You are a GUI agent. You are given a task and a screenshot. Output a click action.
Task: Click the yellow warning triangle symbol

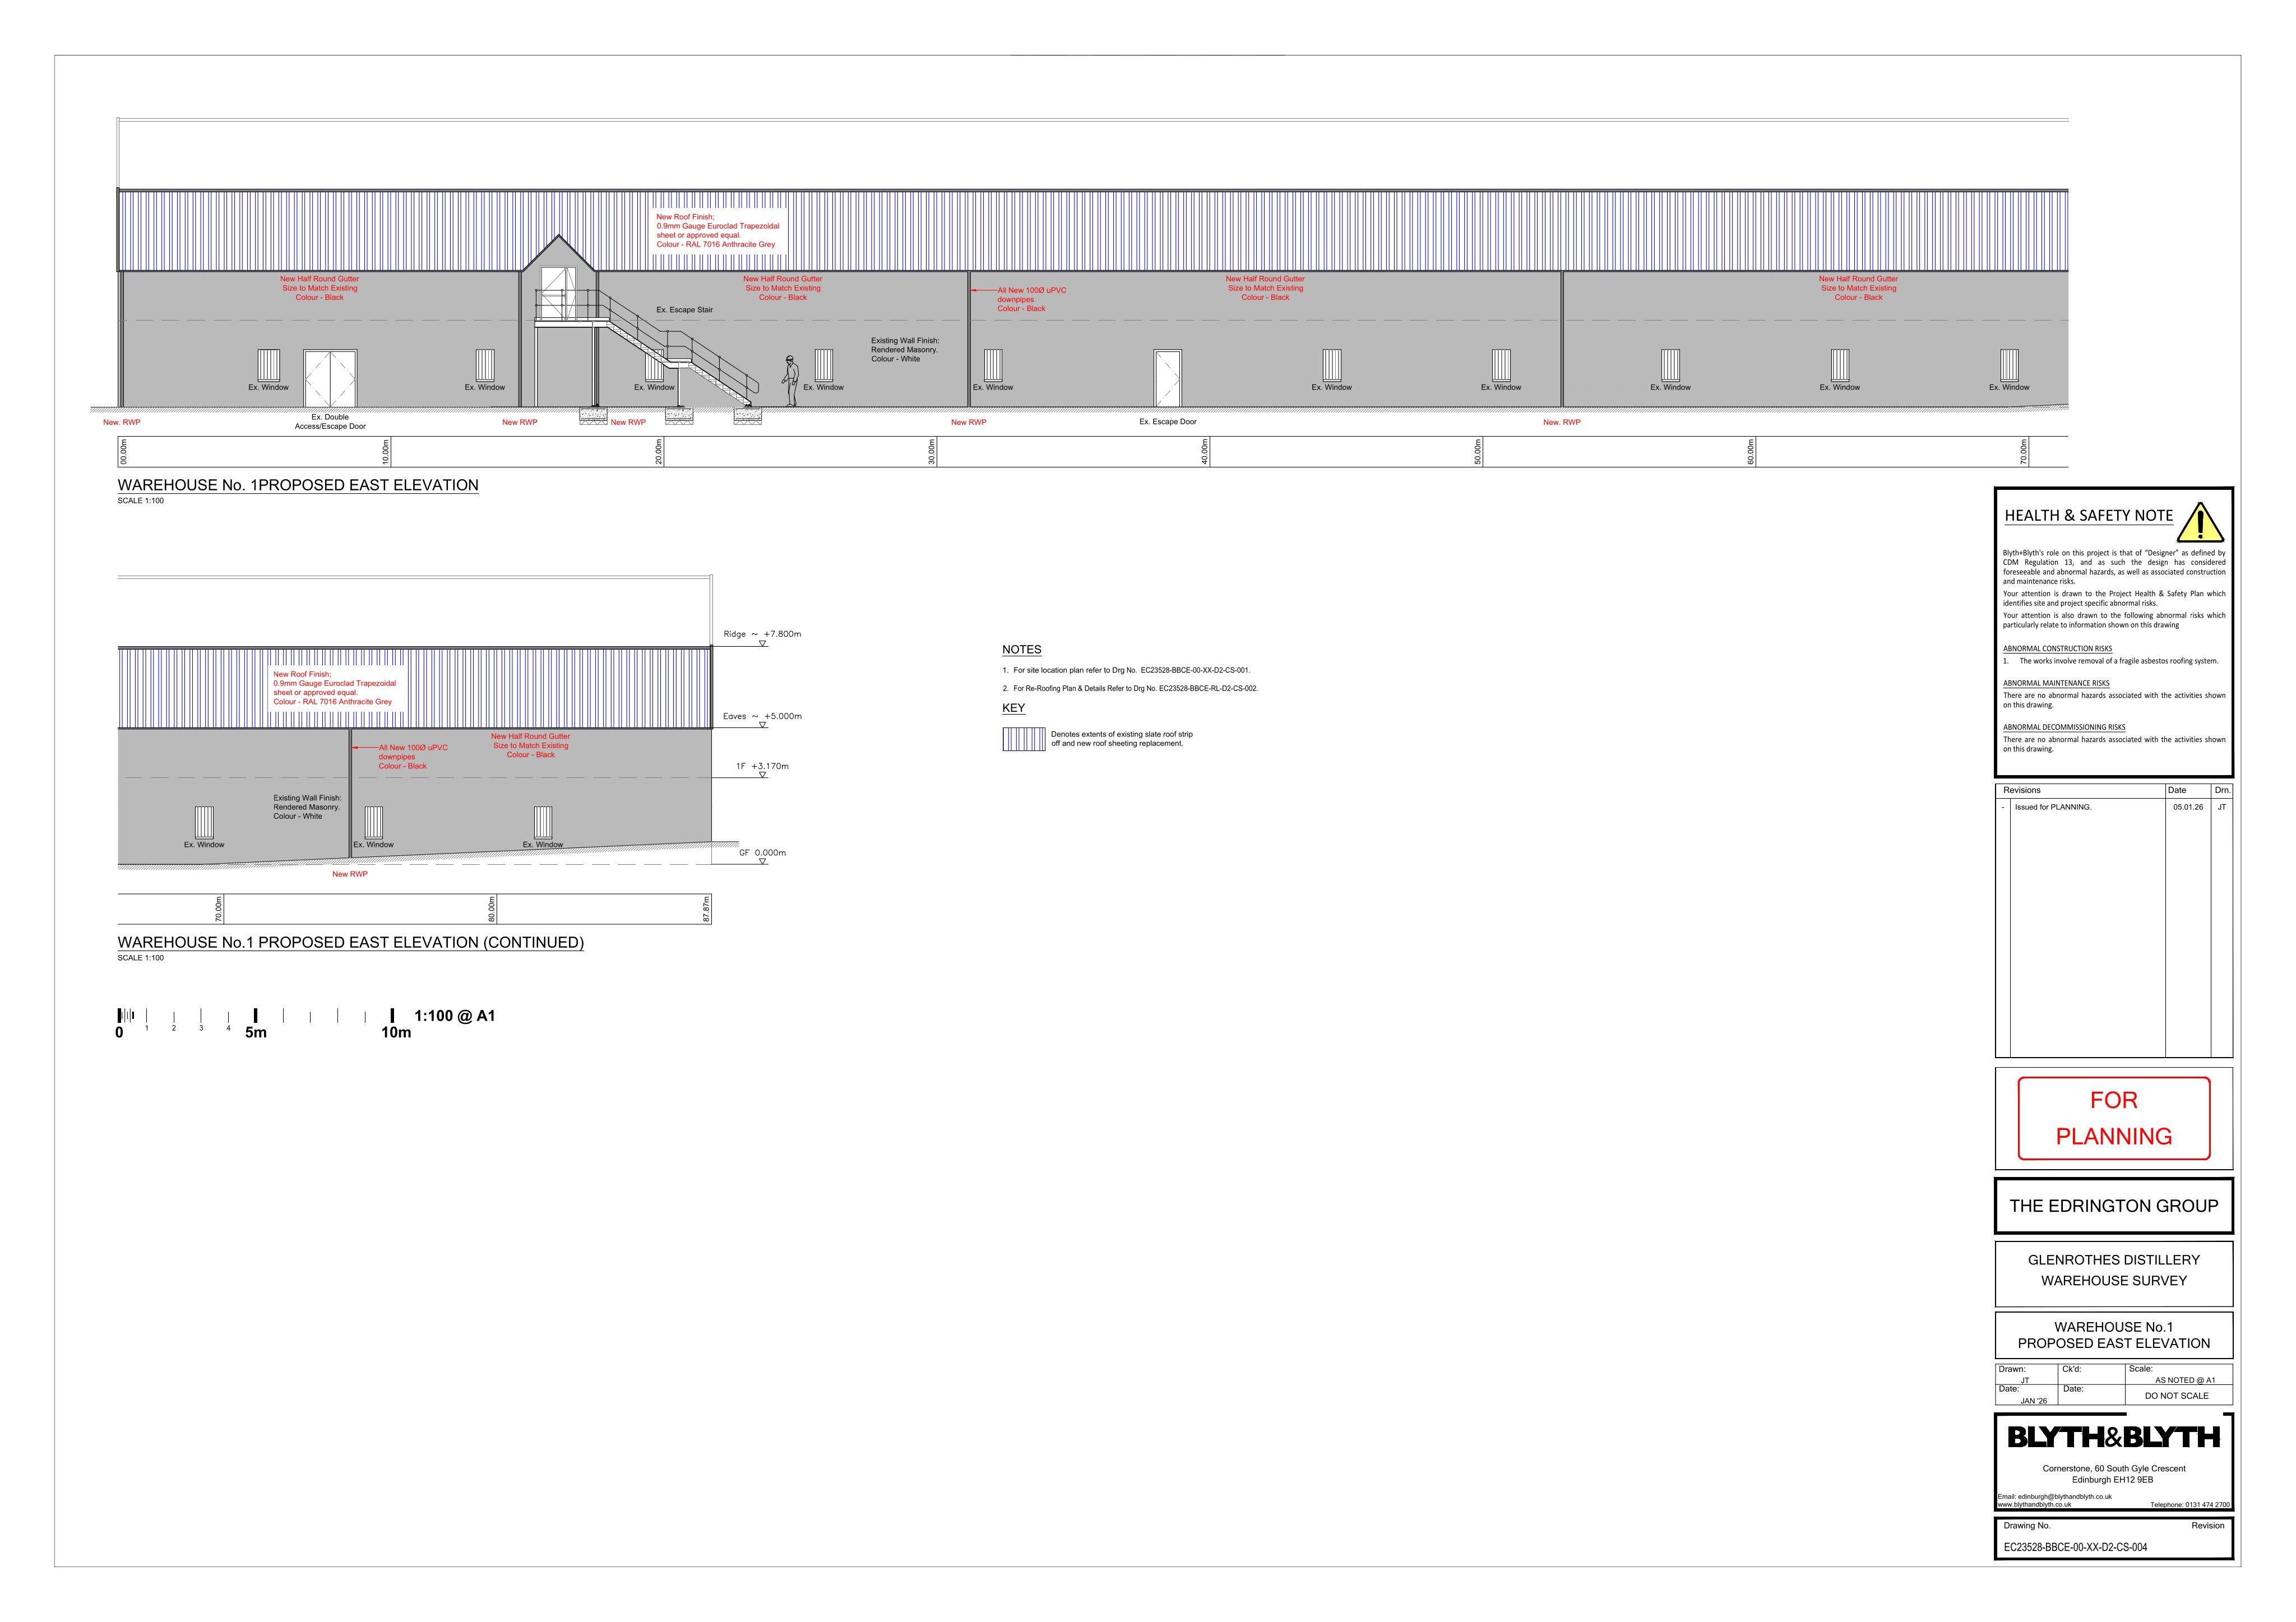[2200, 522]
